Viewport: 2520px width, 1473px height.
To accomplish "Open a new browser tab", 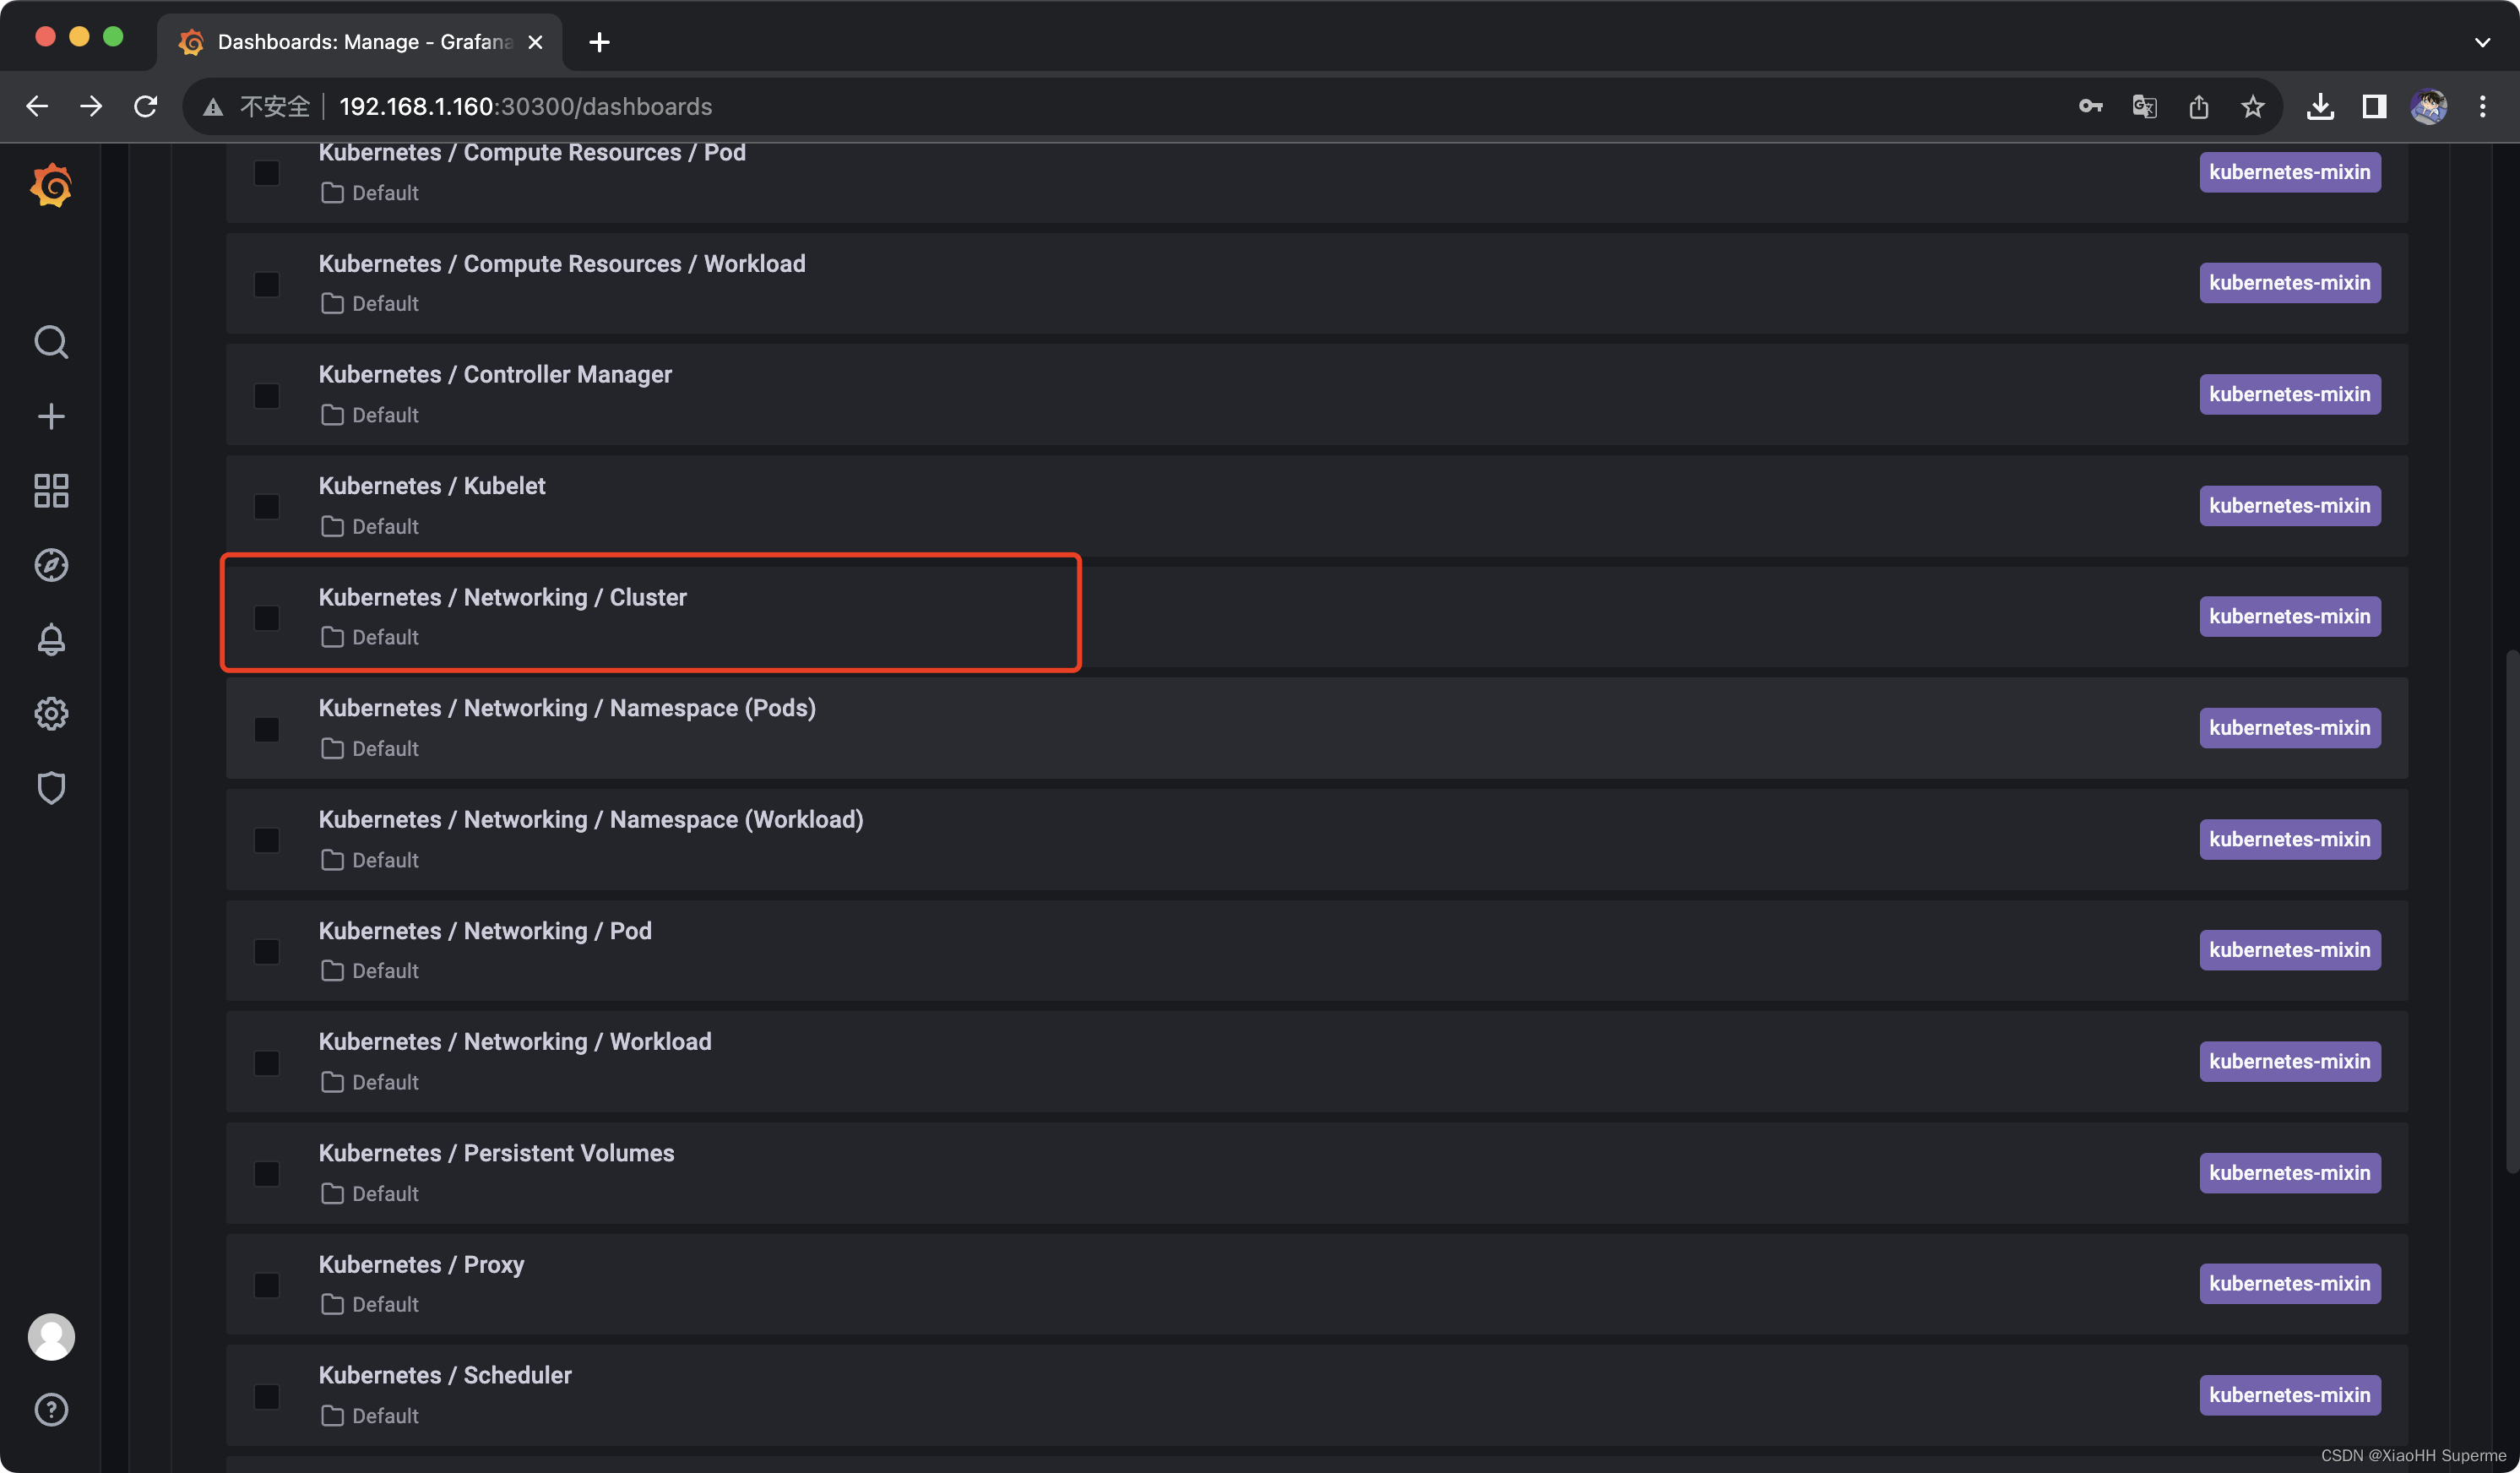I will [599, 42].
